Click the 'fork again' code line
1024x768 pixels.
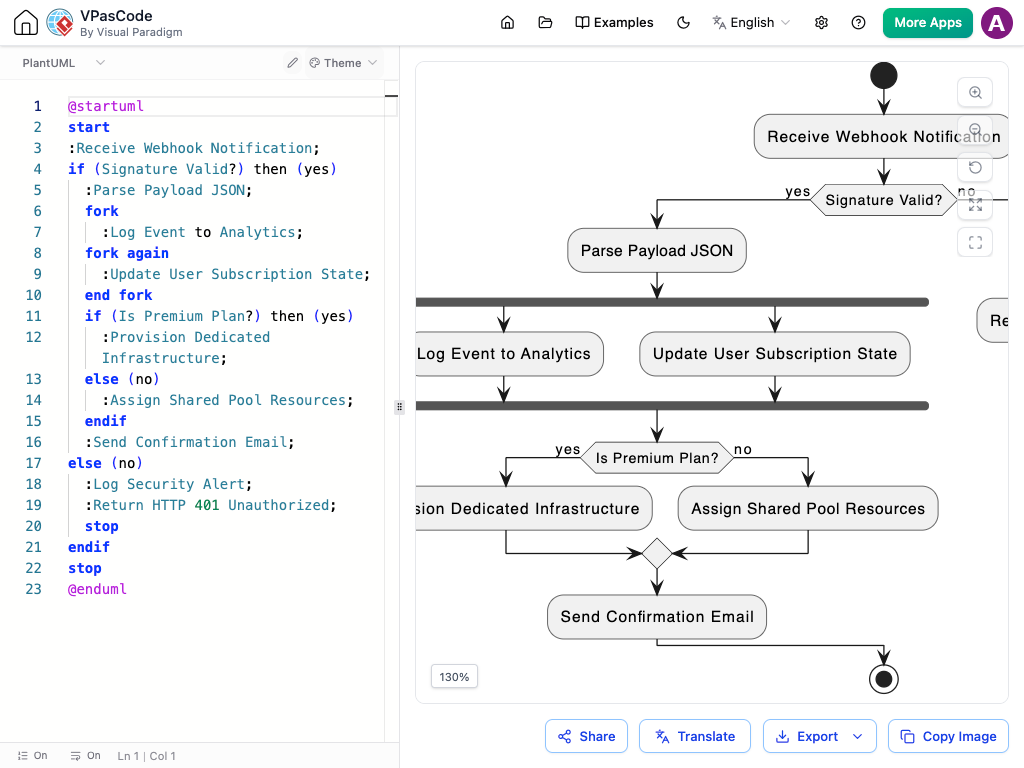127,253
